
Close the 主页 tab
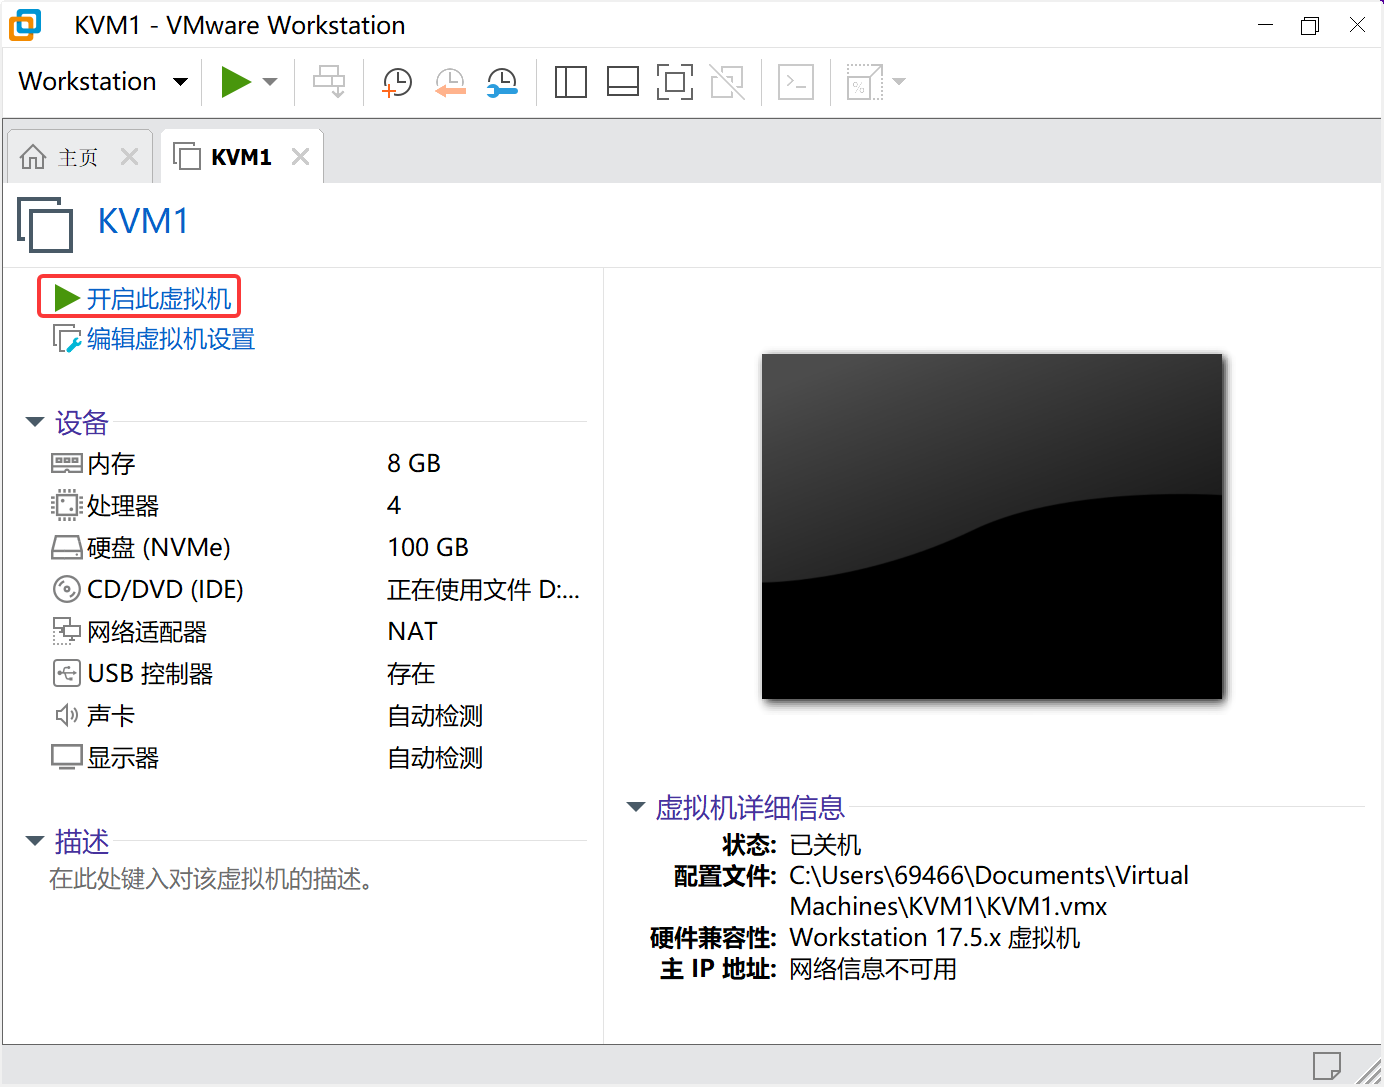coord(129,157)
